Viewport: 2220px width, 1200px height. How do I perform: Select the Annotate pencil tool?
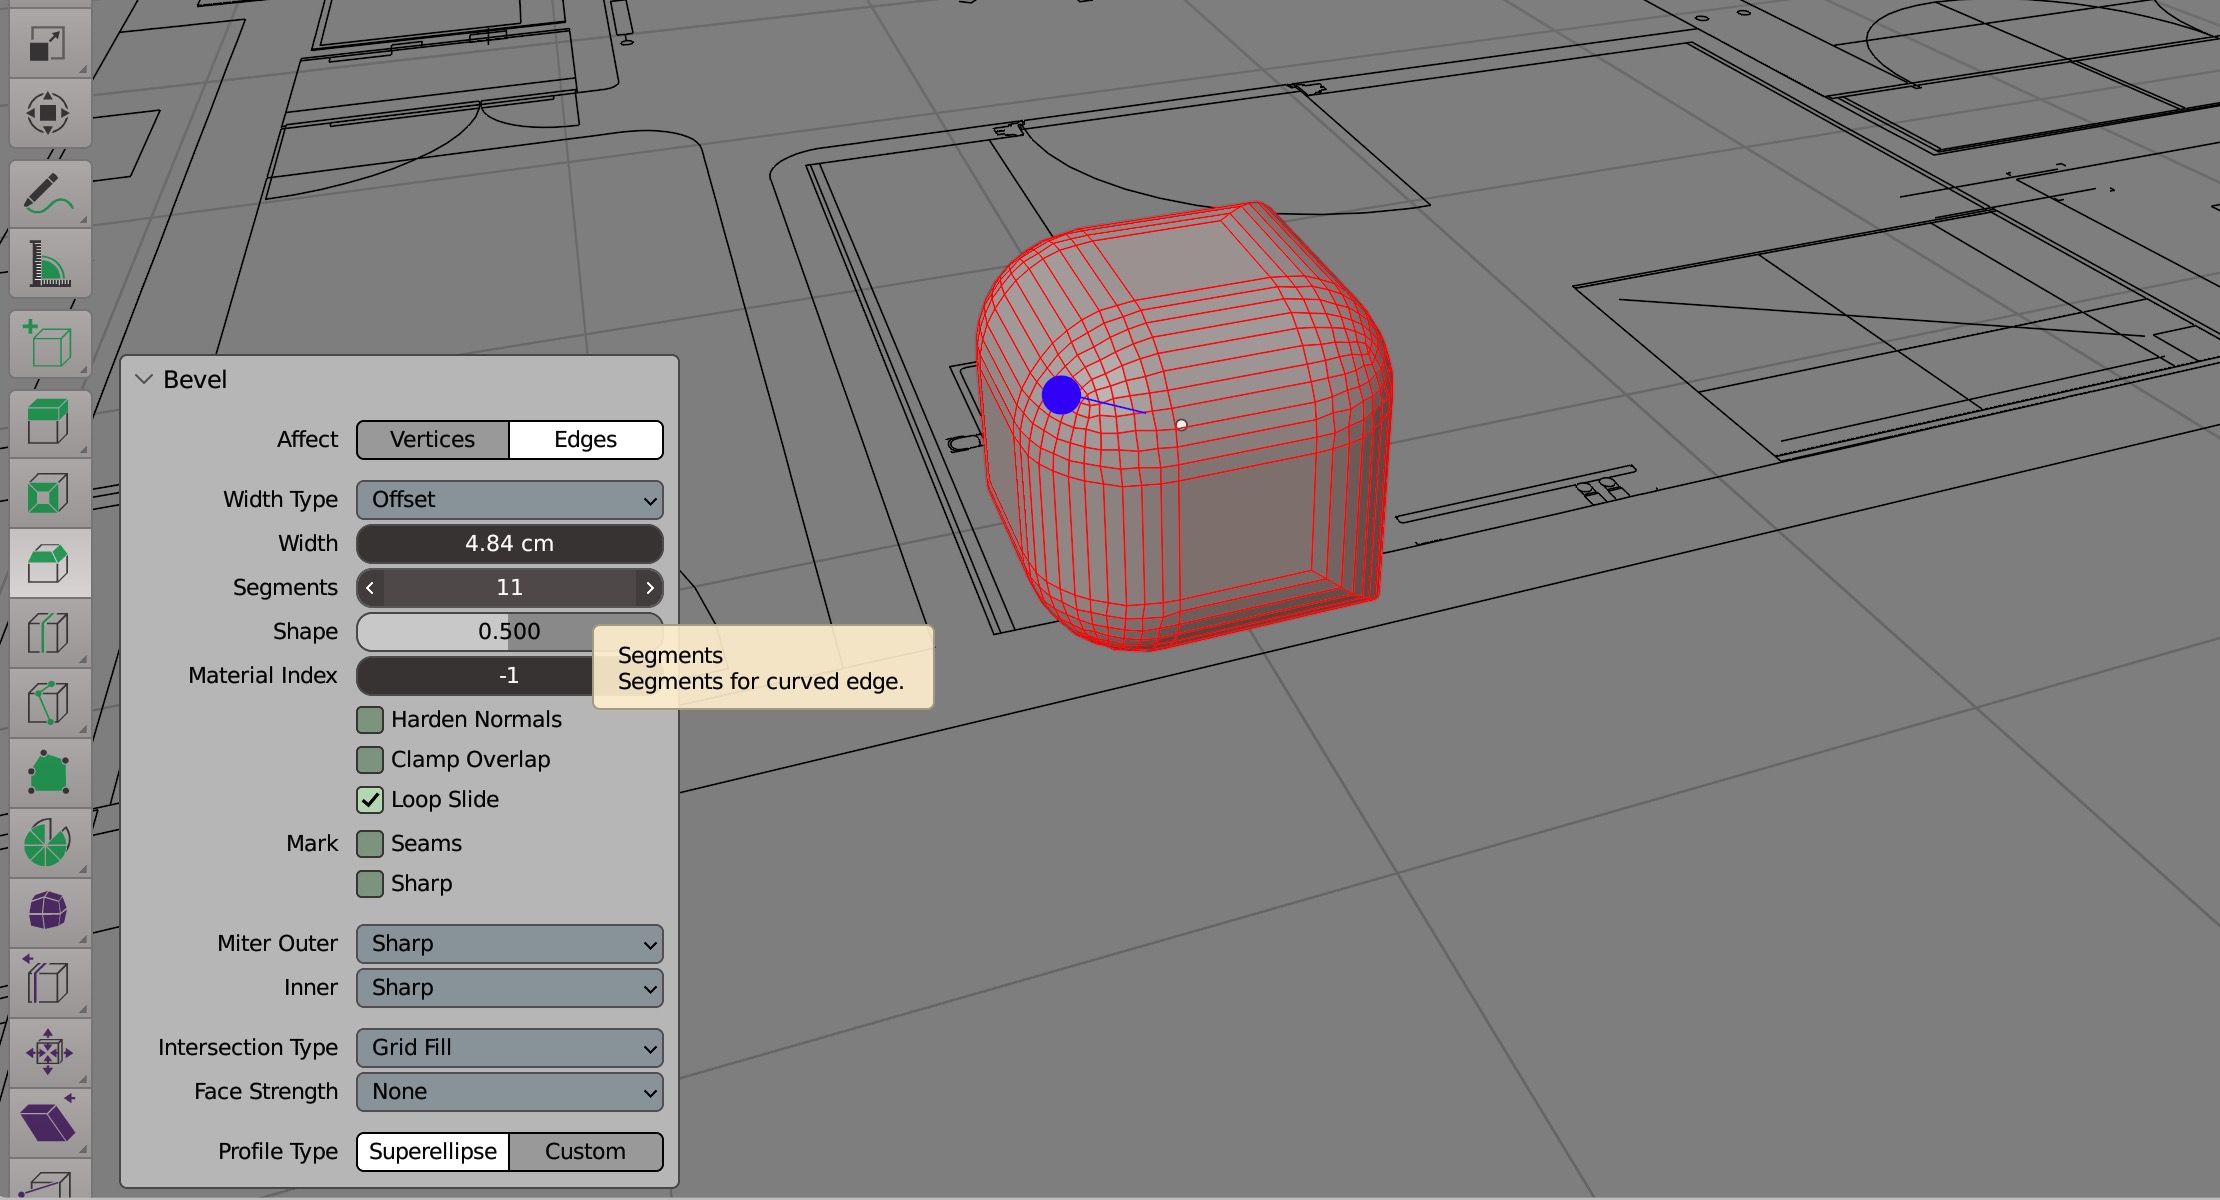pyautogui.click(x=48, y=194)
